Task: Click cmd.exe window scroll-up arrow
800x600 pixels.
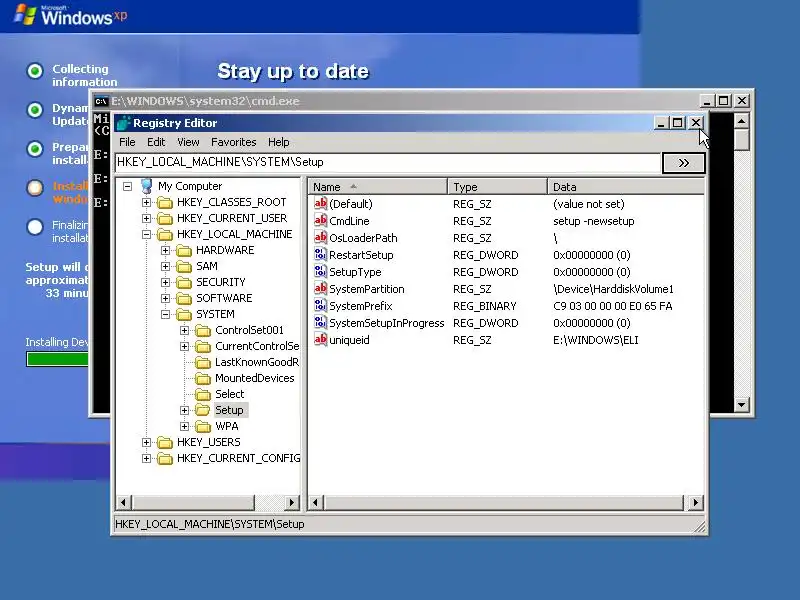Action: (741, 121)
